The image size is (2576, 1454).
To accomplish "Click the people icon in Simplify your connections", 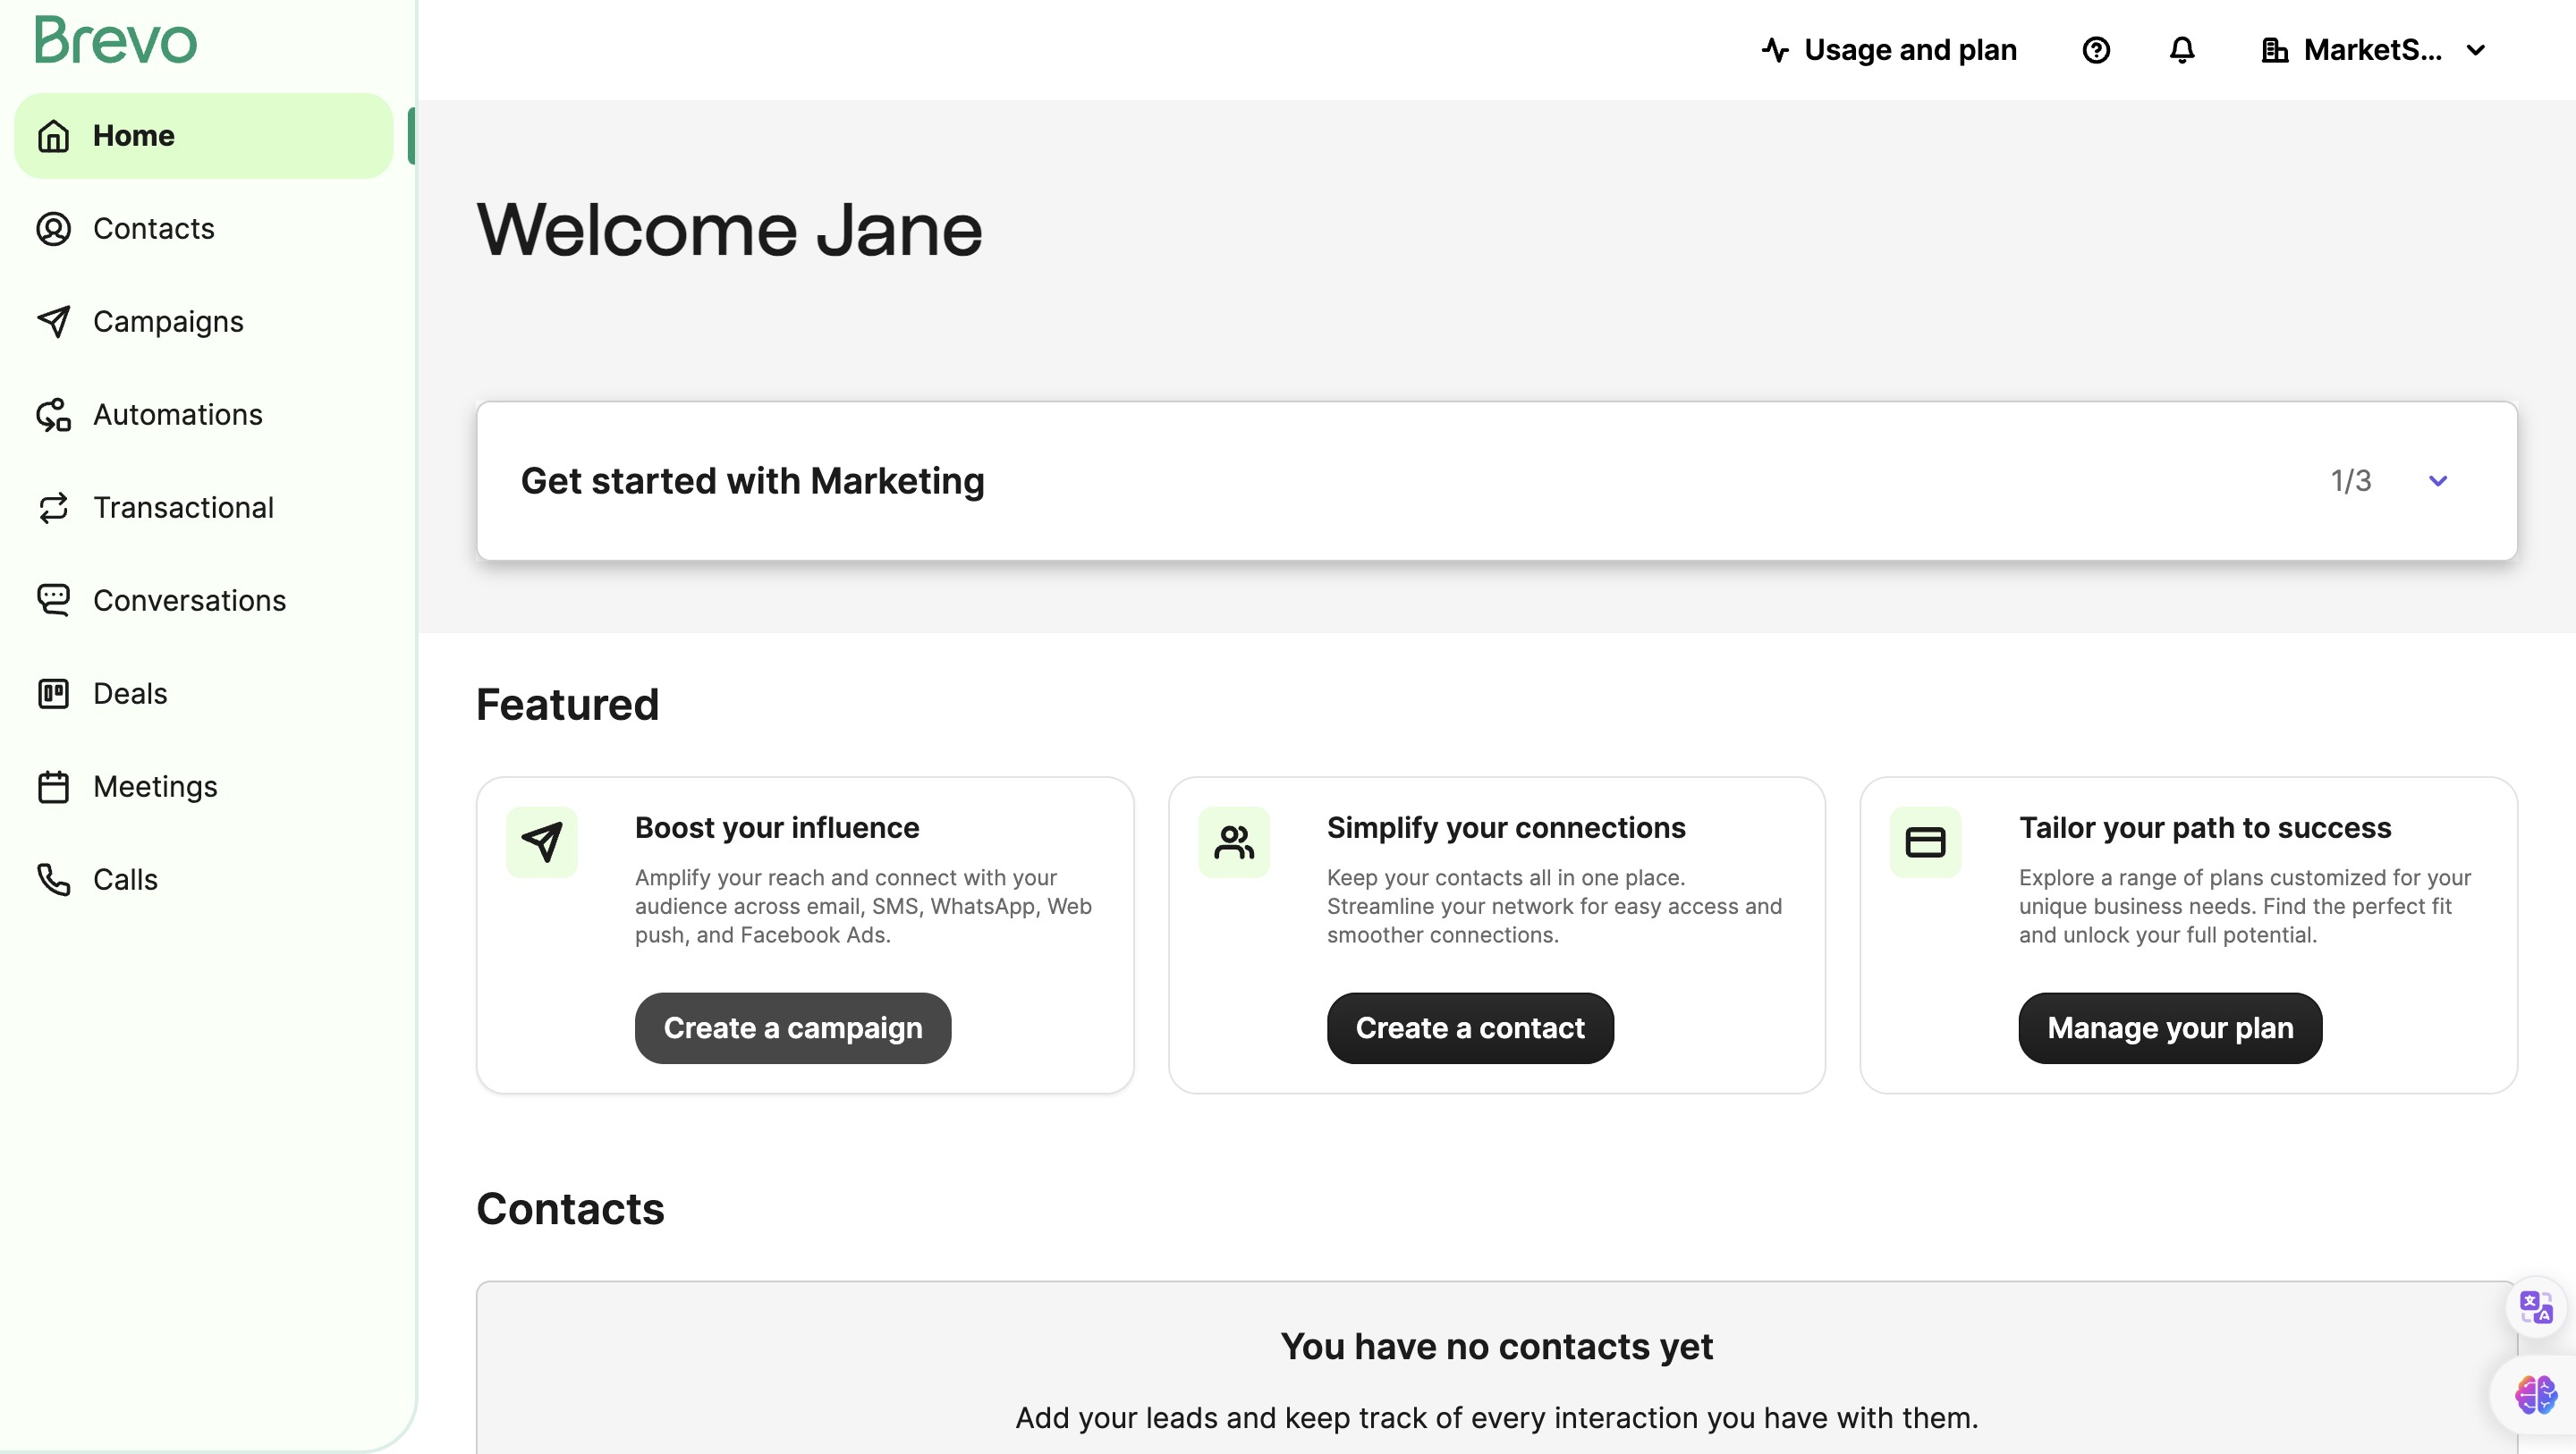I will [1234, 842].
